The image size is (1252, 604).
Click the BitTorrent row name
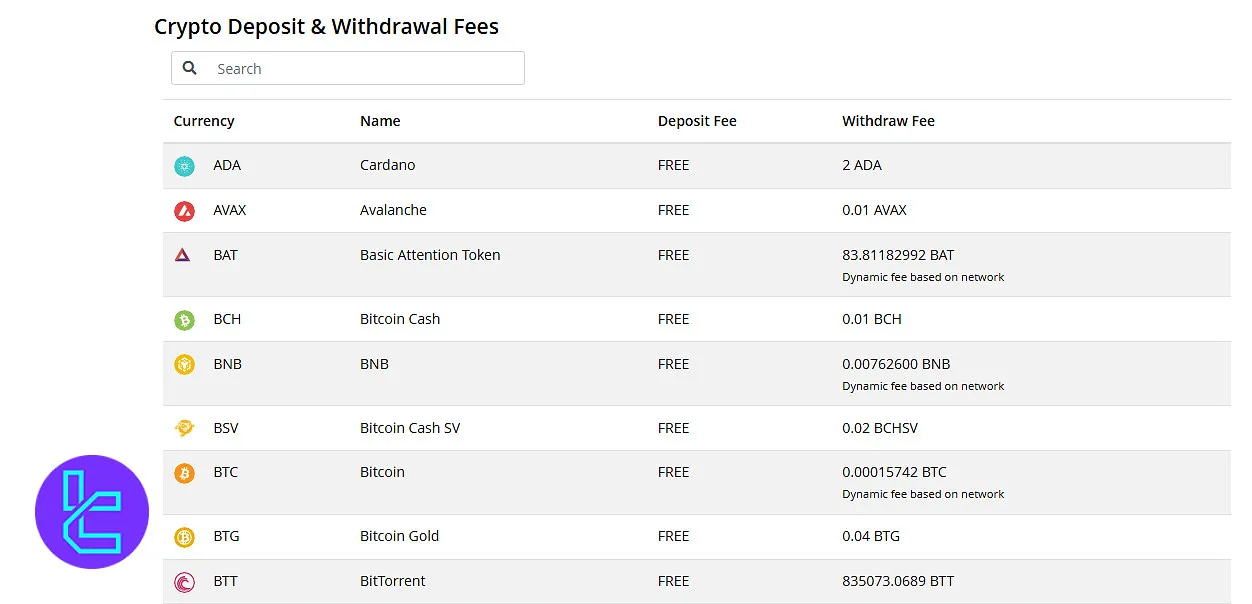click(392, 581)
